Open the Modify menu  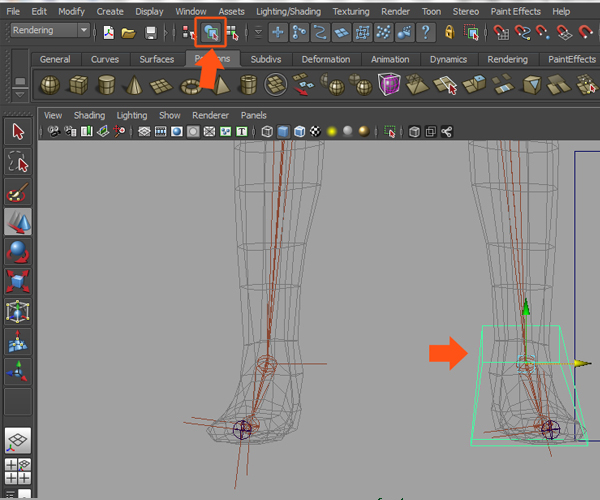pyautogui.click(x=72, y=11)
